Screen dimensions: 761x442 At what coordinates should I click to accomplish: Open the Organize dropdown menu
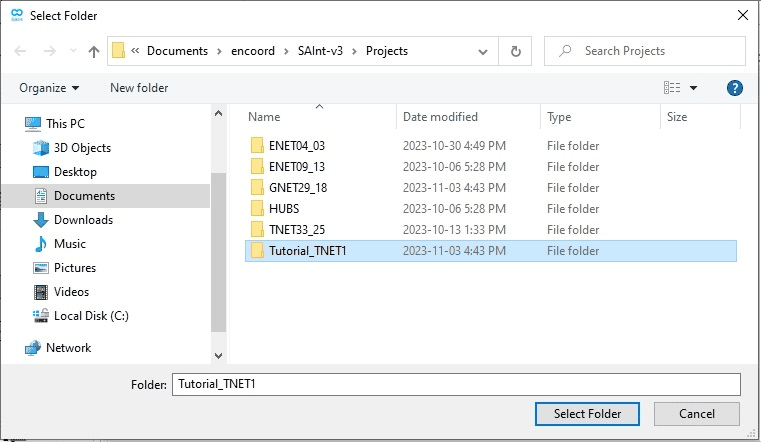click(x=48, y=88)
